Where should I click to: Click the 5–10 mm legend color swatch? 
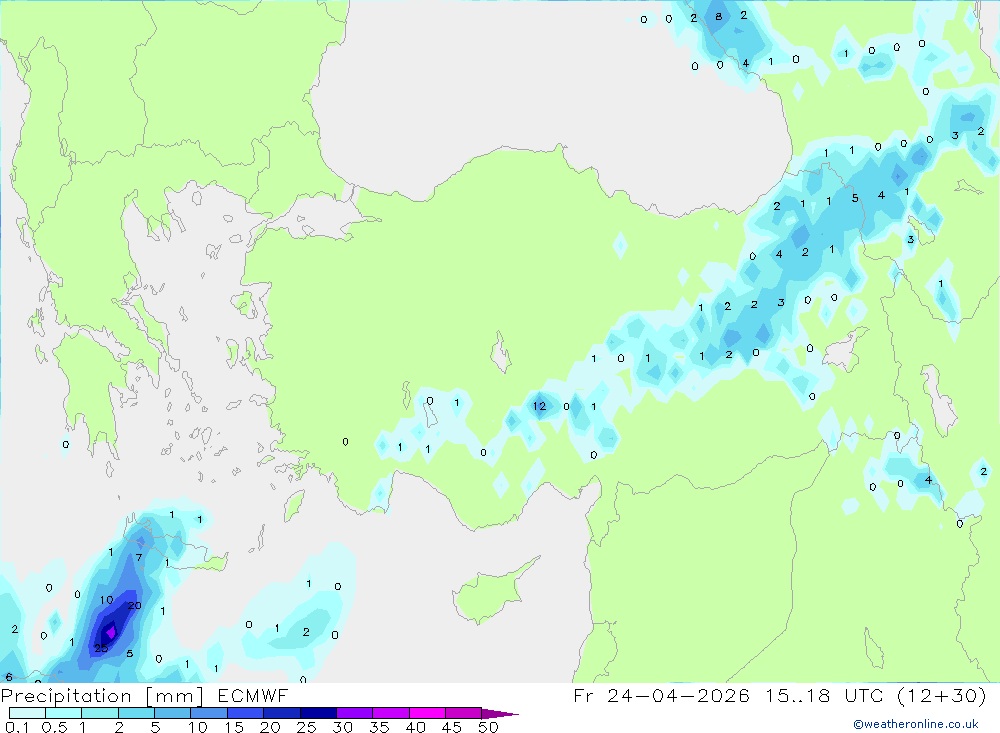pyautogui.click(x=173, y=713)
